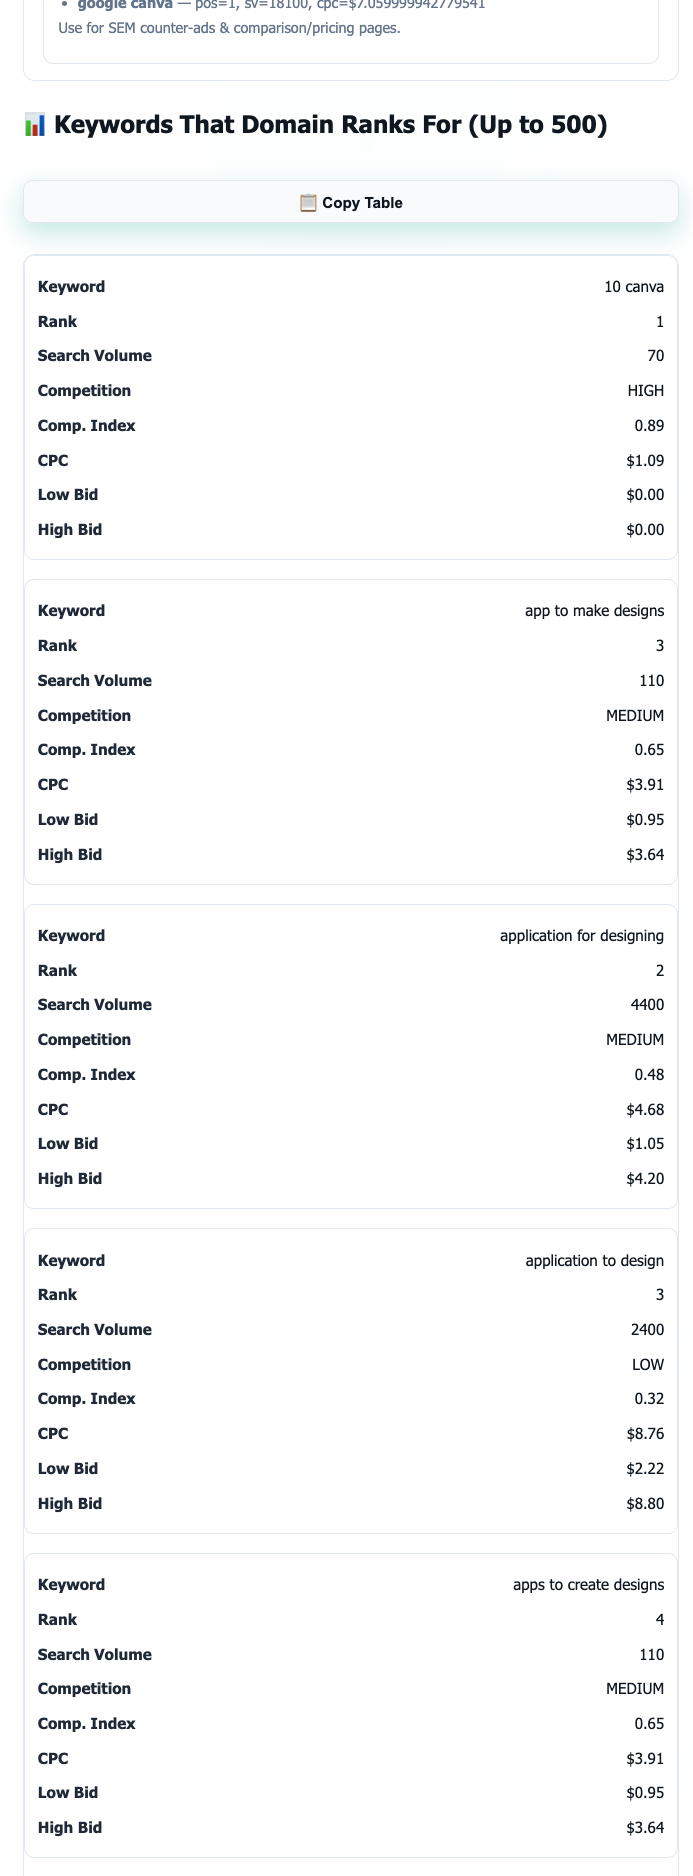693x1876 pixels.
Task: Click the "application for designing" keyword text
Action: 581,936
